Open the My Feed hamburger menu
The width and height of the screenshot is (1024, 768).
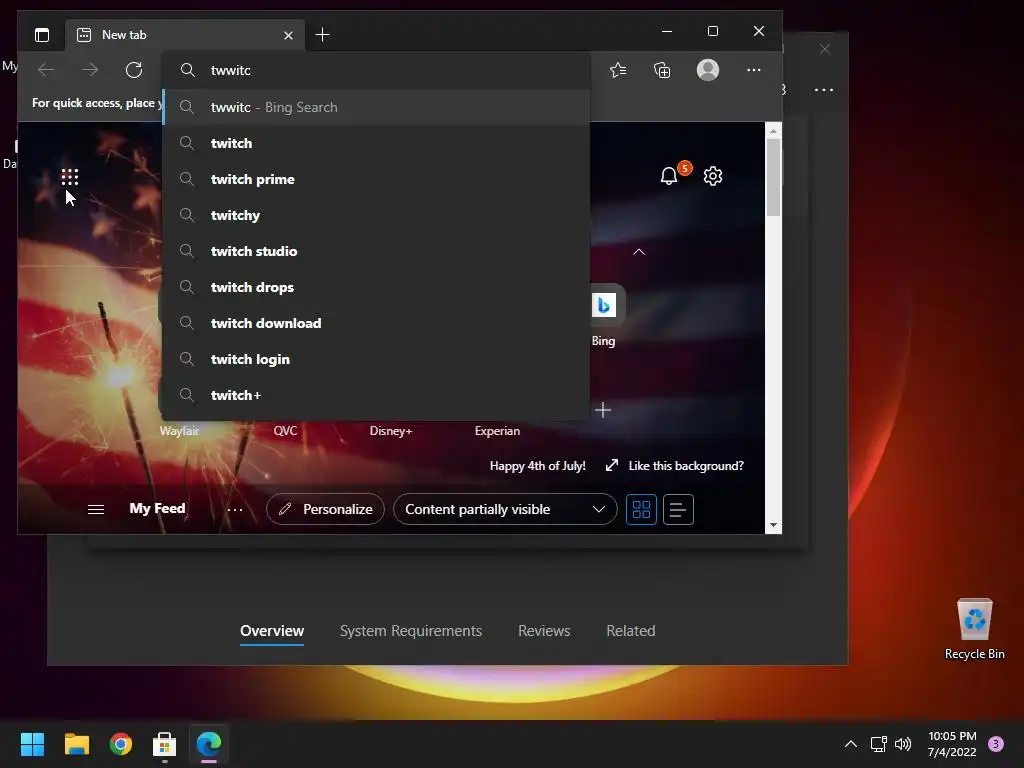[x=96, y=509]
